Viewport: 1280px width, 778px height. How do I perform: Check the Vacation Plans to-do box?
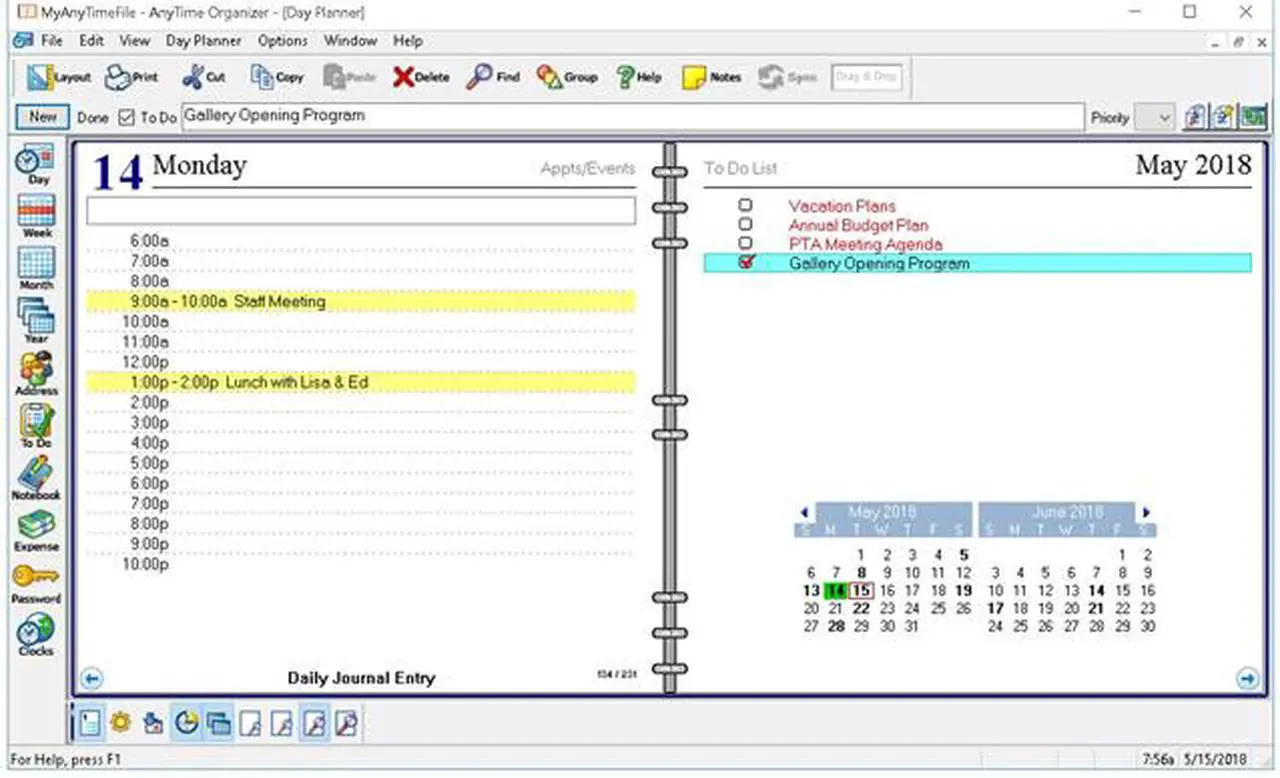tap(745, 206)
